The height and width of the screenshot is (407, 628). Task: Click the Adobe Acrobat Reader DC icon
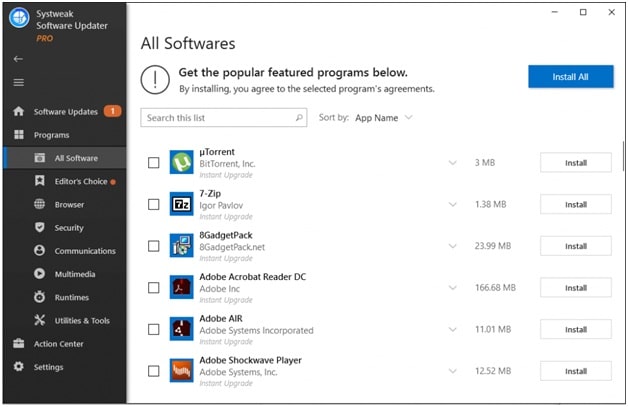tap(181, 288)
